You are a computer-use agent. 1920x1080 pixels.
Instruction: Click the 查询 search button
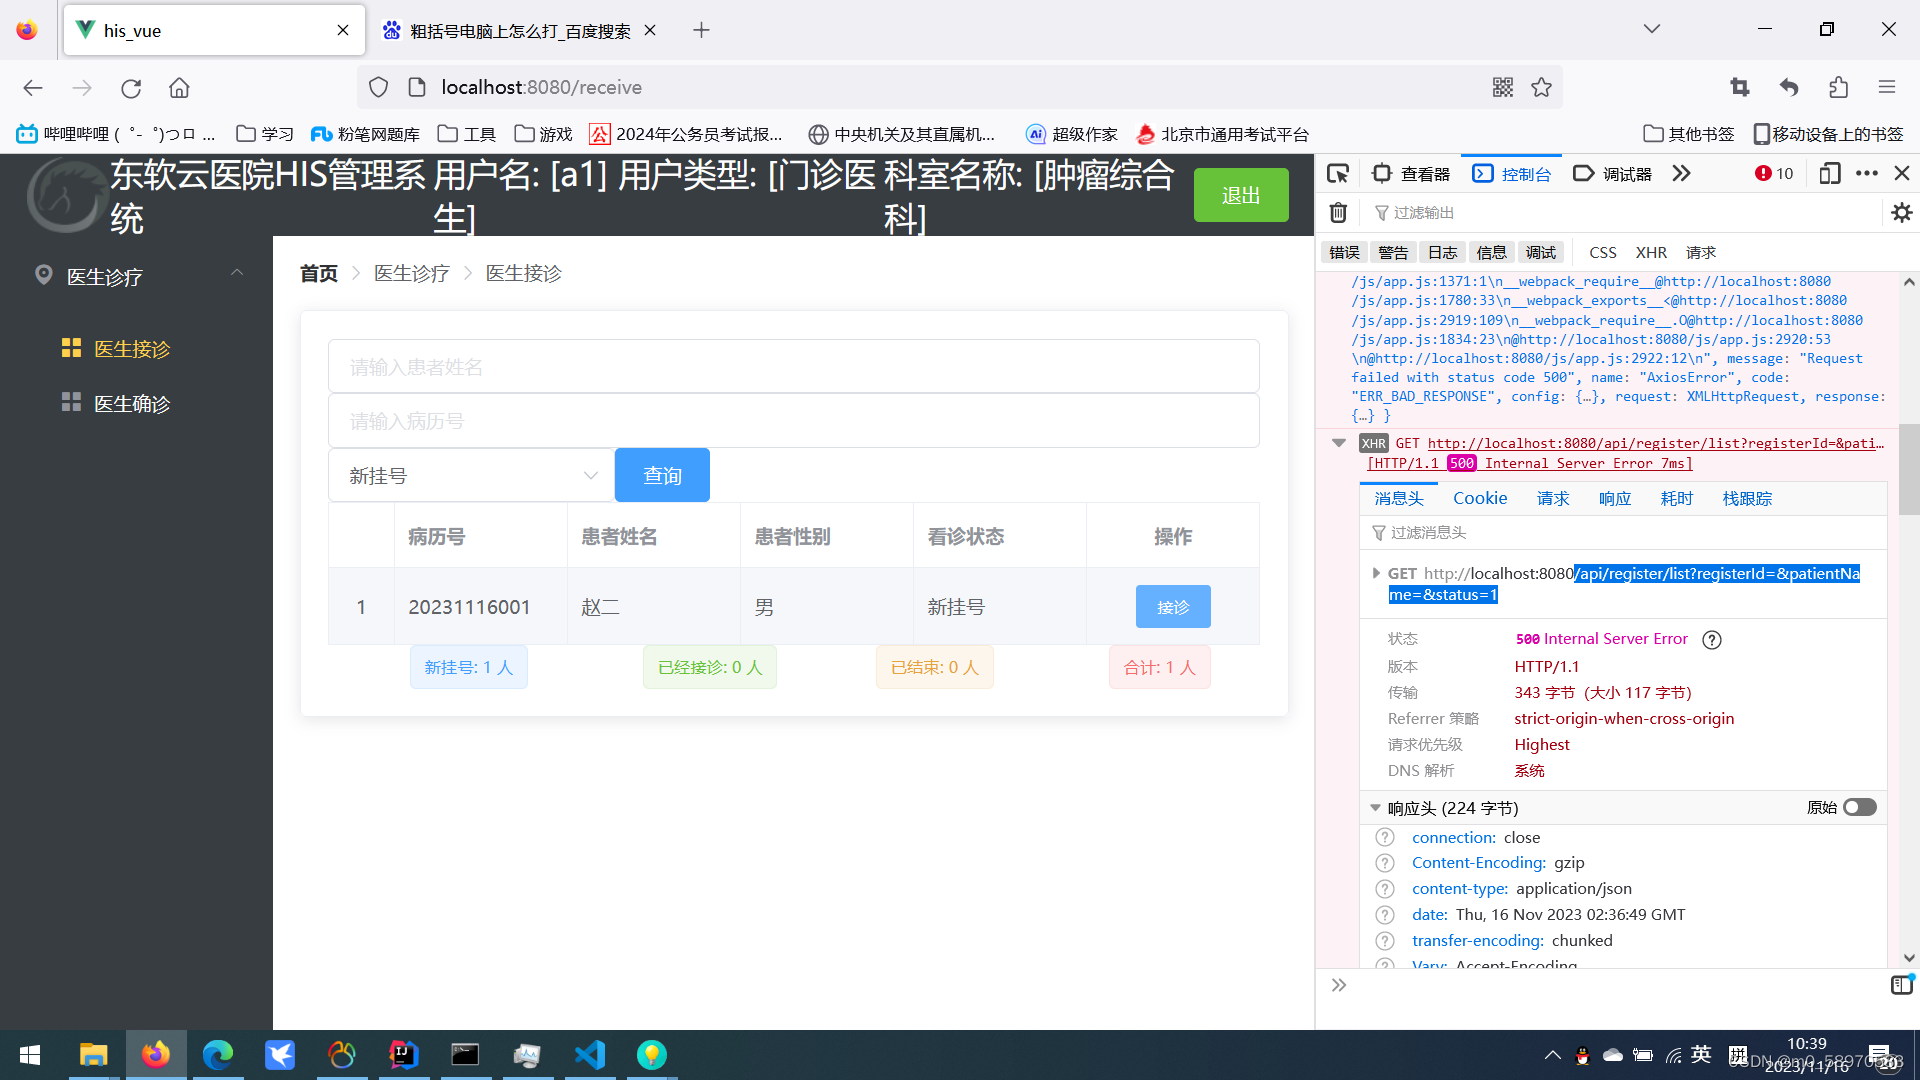[x=662, y=476]
